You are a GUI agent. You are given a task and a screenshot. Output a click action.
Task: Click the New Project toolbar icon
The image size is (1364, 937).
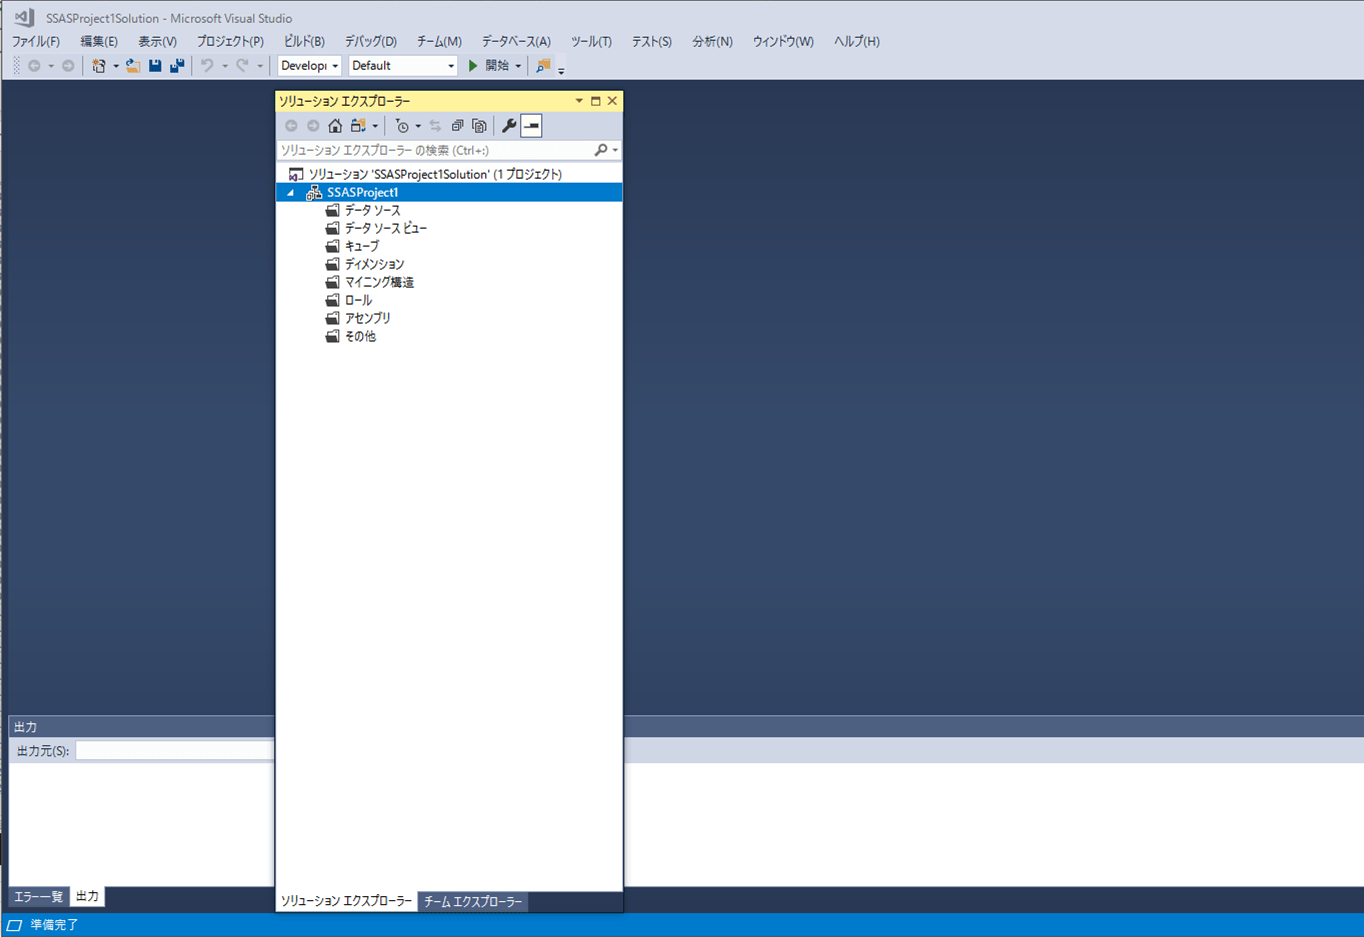click(98, 66)
